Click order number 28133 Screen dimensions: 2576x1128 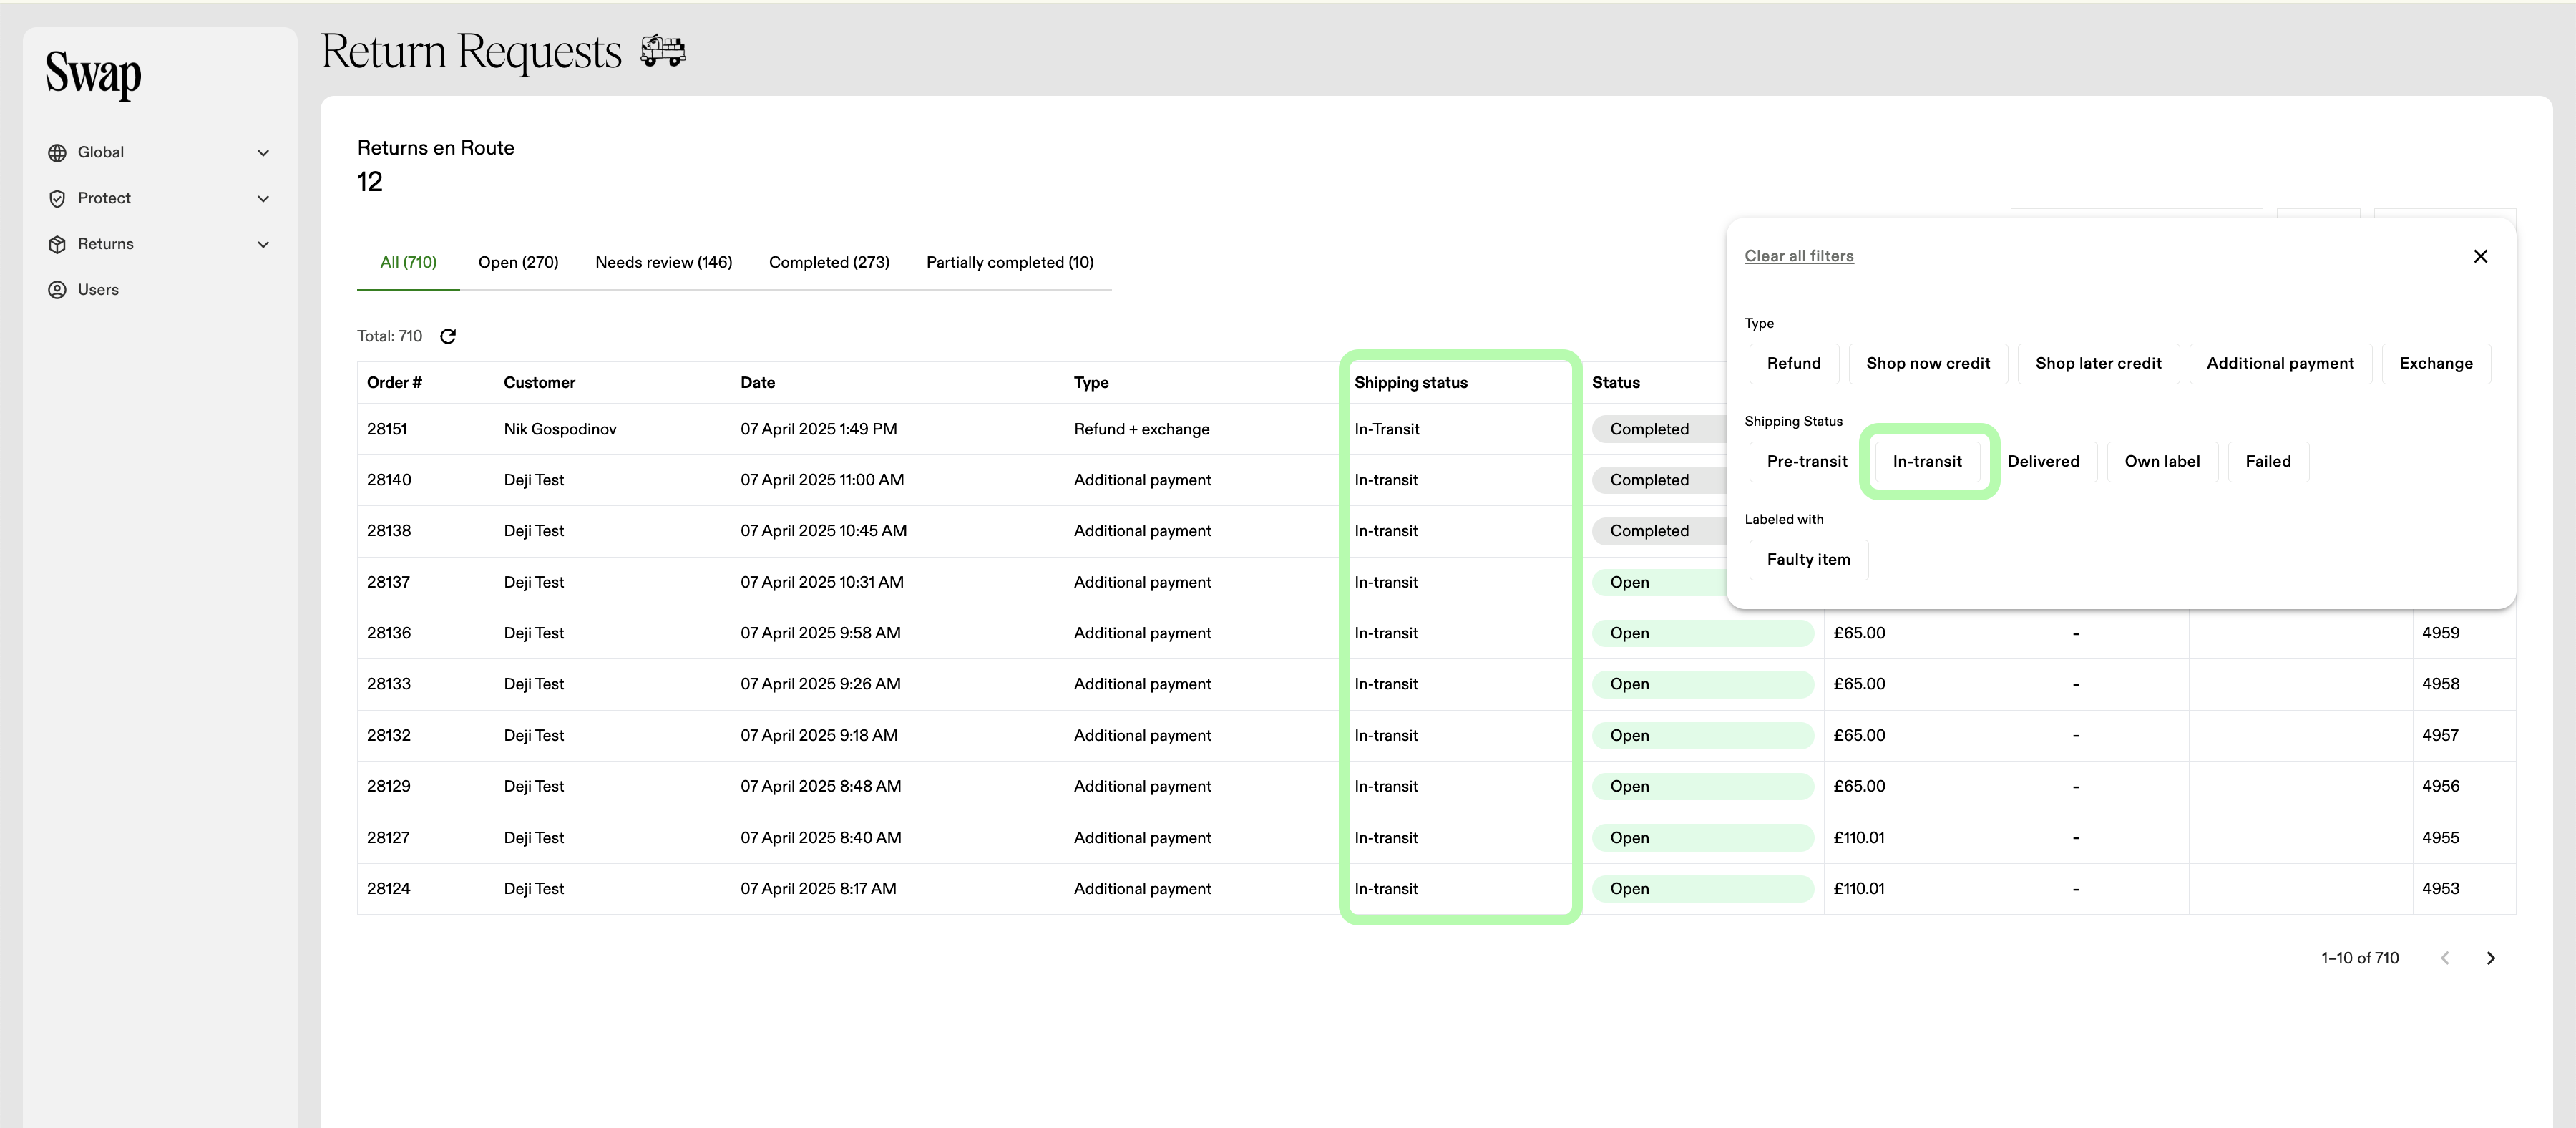pos(388,684)
